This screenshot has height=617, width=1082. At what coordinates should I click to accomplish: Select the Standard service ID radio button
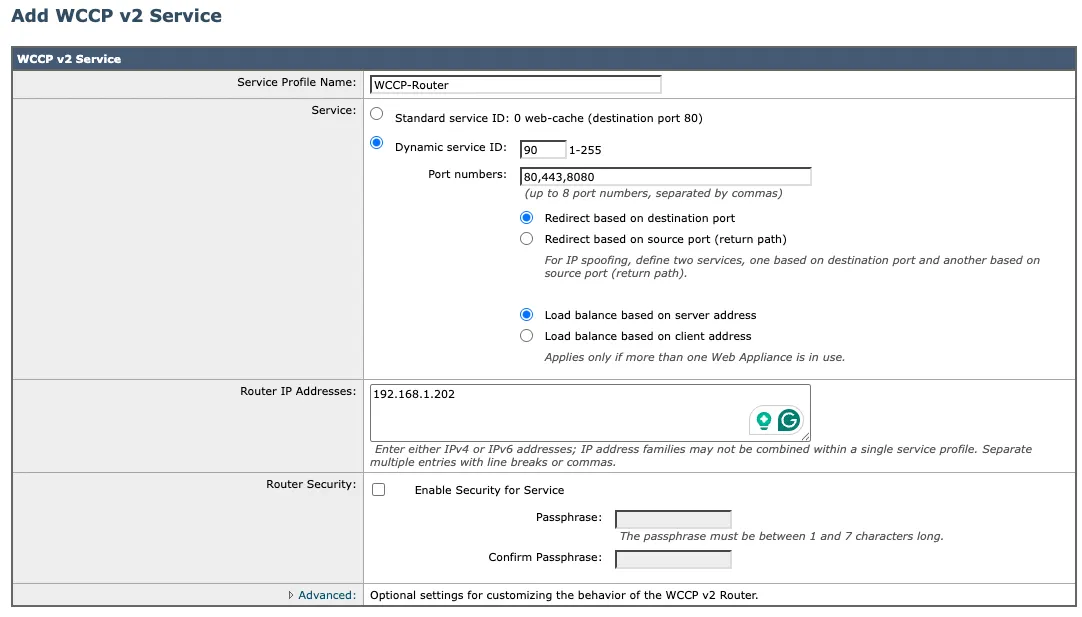pos(377,114)
